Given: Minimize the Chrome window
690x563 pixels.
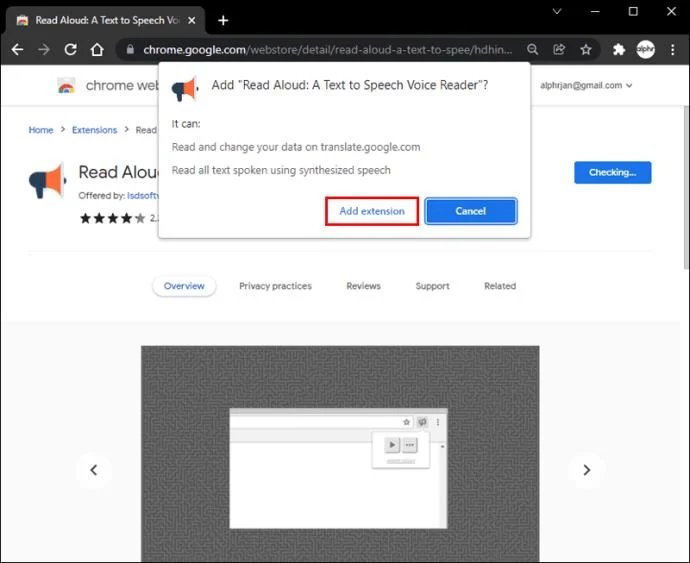Looking at the screenshot, I should coord(595,11).
